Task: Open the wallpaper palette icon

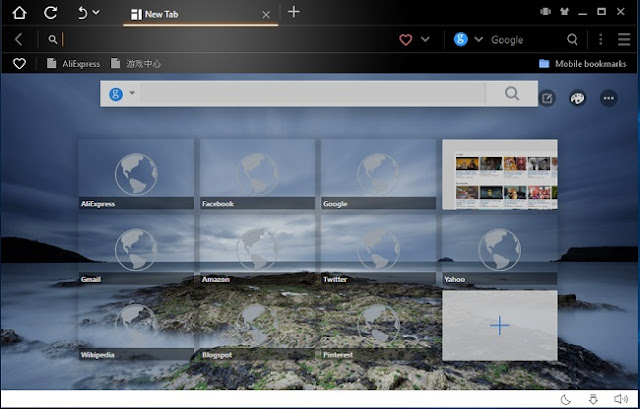Action: pos(578,98)
